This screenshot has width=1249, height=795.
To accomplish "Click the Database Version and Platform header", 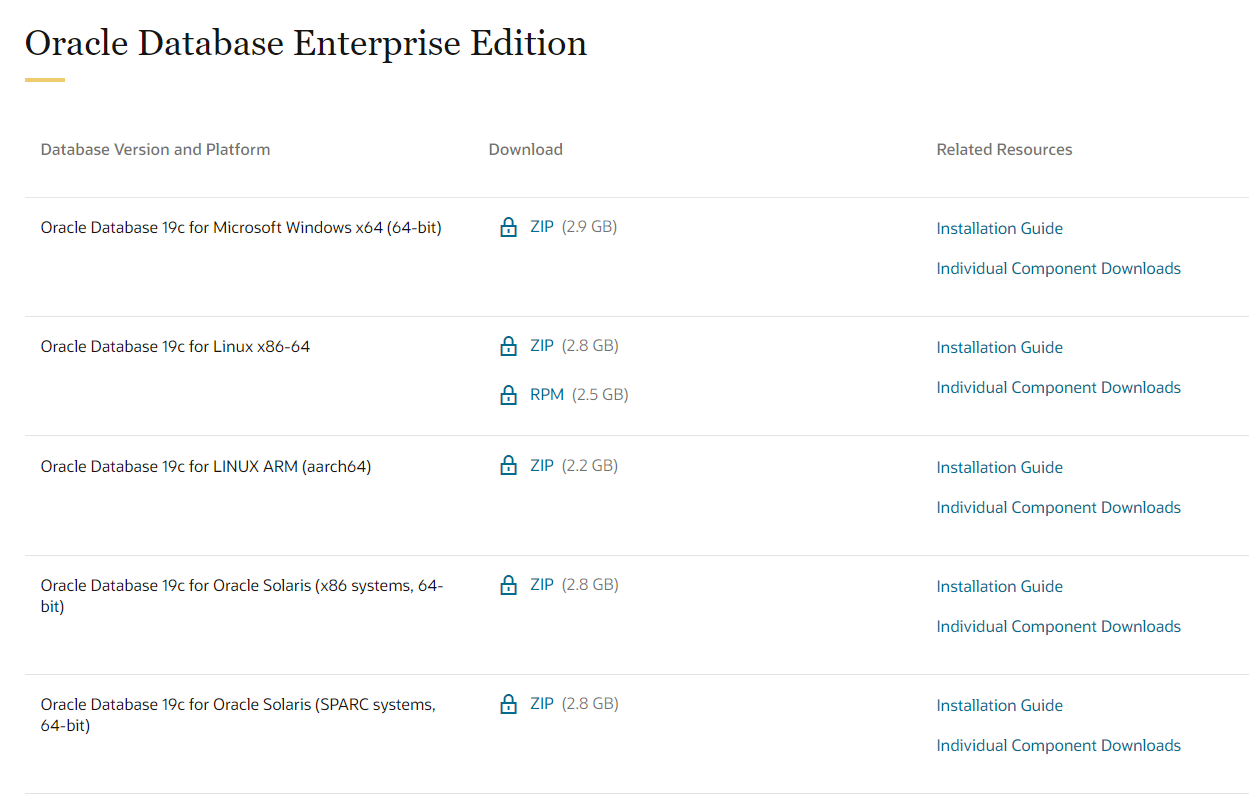I will coord(155,149).
